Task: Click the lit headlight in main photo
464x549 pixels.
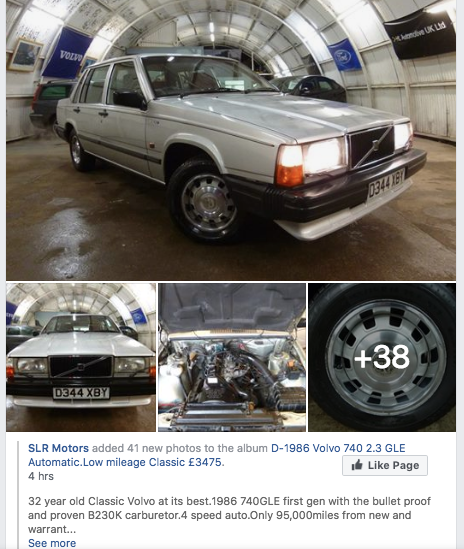Action: [324, 155]
